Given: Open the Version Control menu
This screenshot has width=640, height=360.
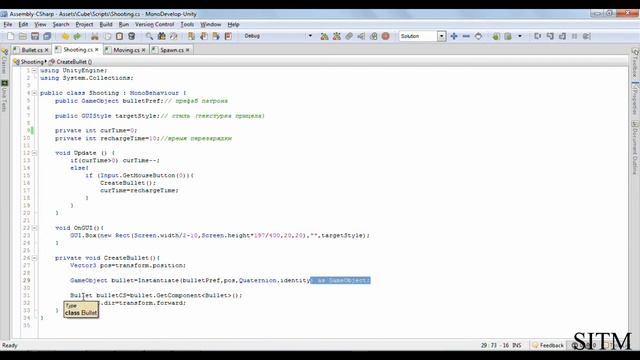Looking at the screenshot, I should [154, 24].
